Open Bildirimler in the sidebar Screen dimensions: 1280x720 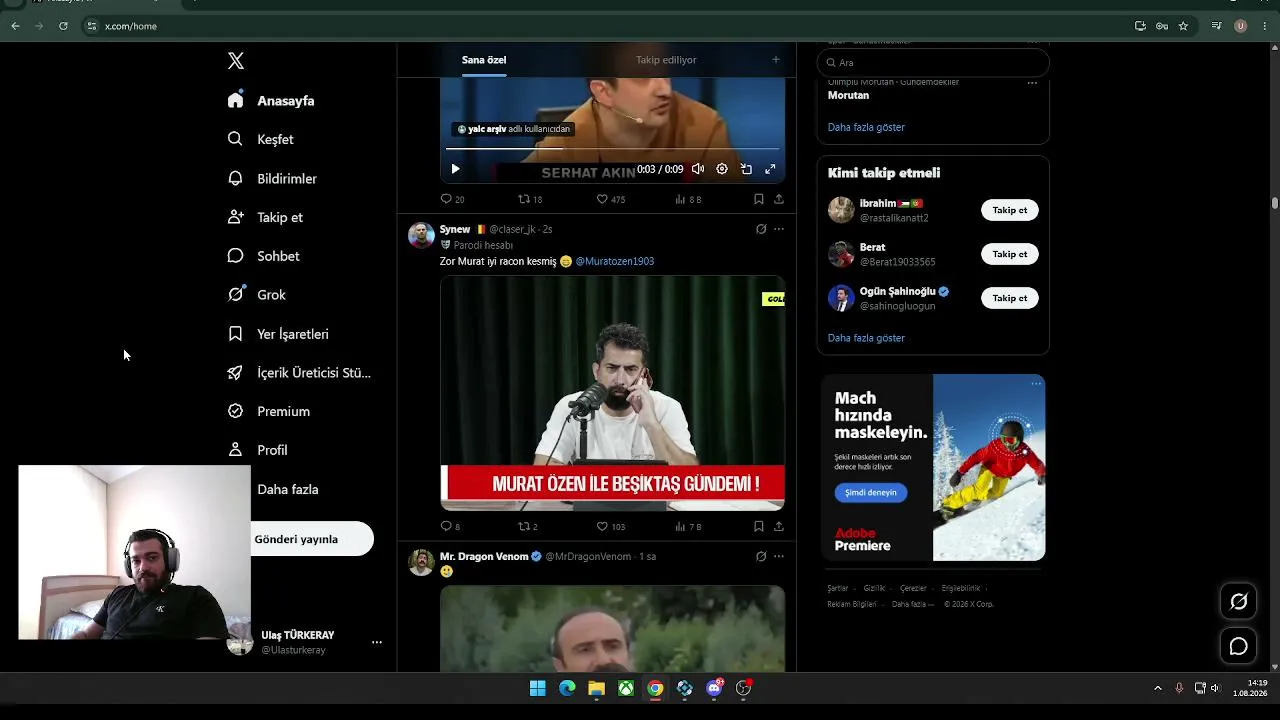point(272,178)
